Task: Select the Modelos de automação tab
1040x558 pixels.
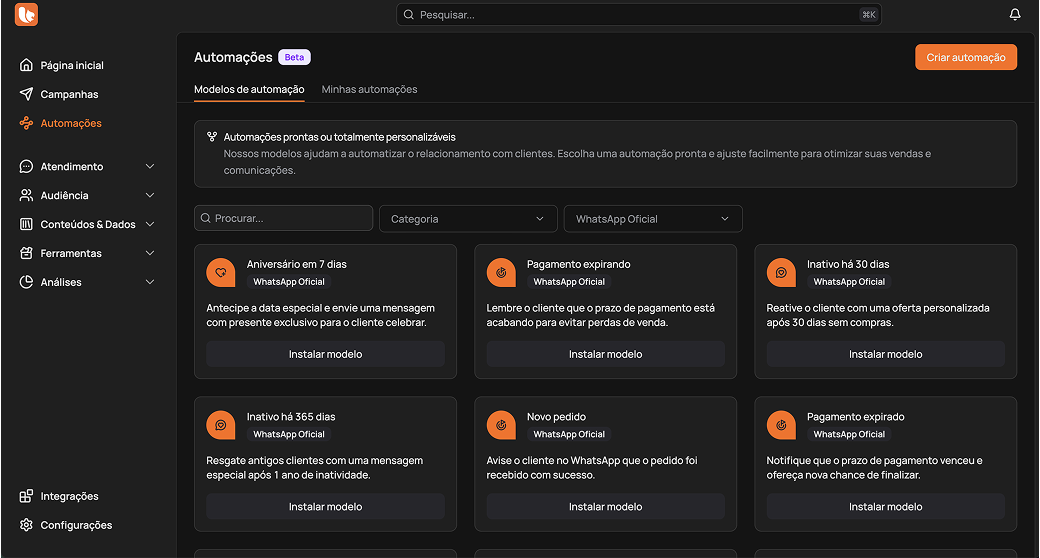Action: pyautogui.click(x=249, y=89)
